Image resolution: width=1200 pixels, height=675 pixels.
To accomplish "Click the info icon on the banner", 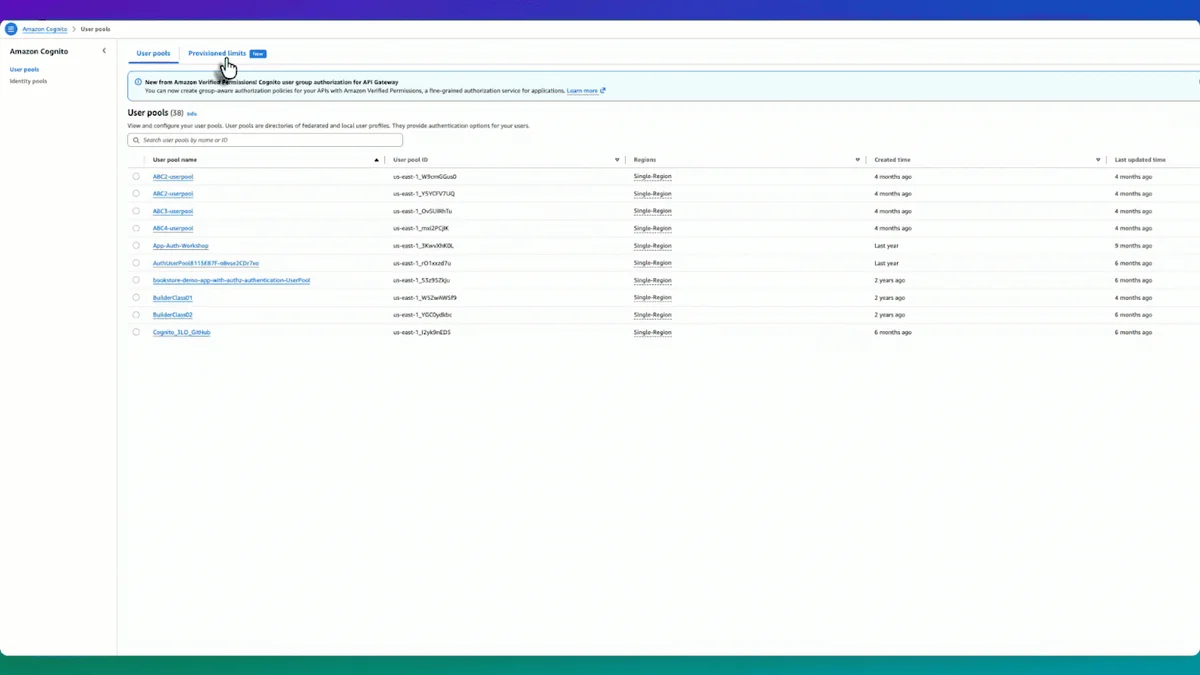I will 138,82.
